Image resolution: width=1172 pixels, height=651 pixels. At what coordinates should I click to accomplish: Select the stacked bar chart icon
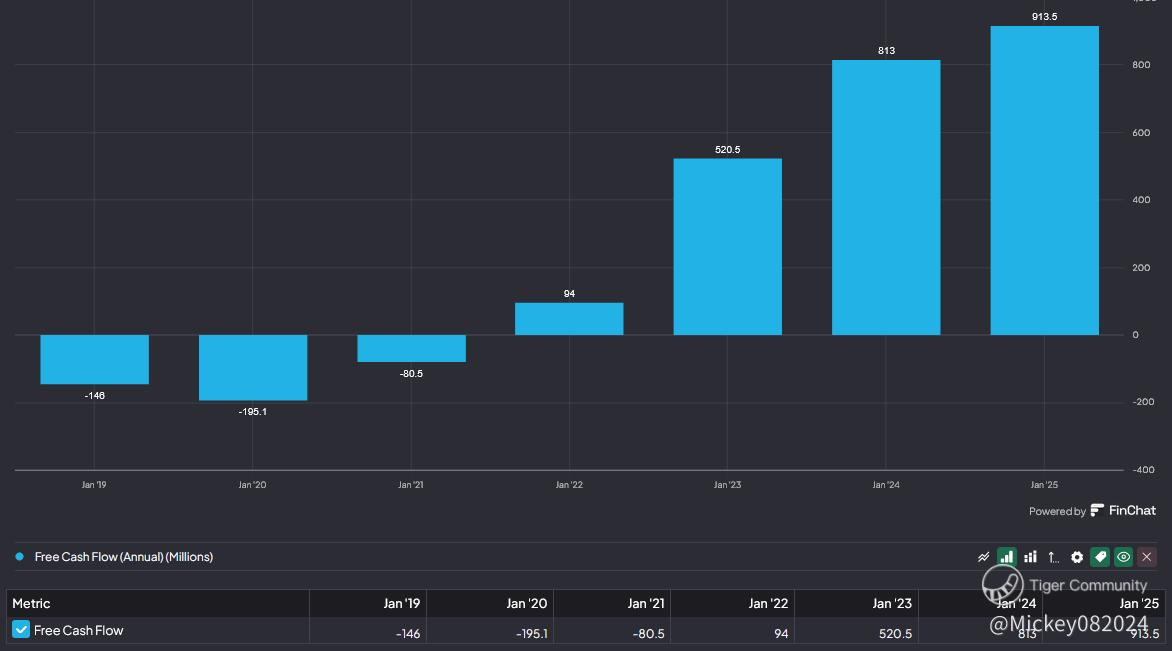(1030, 557)
